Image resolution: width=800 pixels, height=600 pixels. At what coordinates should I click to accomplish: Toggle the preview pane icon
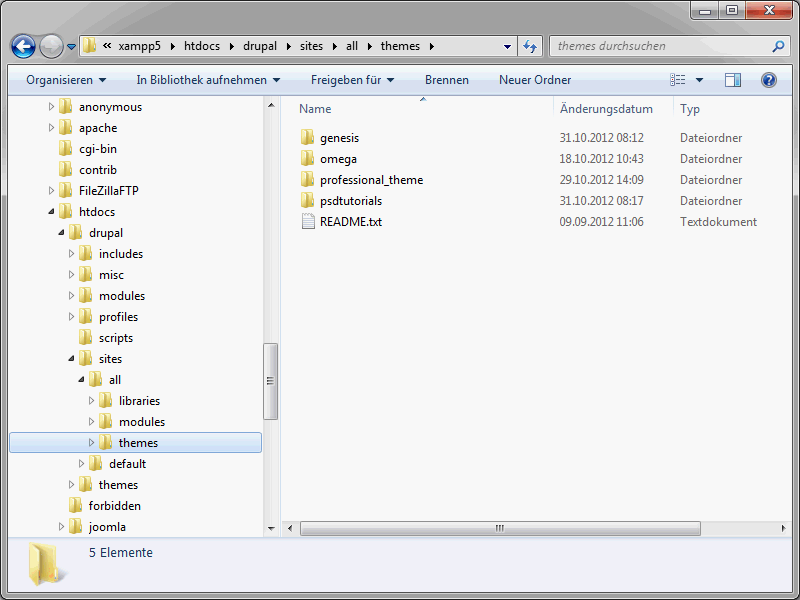(x=733, y=80)
